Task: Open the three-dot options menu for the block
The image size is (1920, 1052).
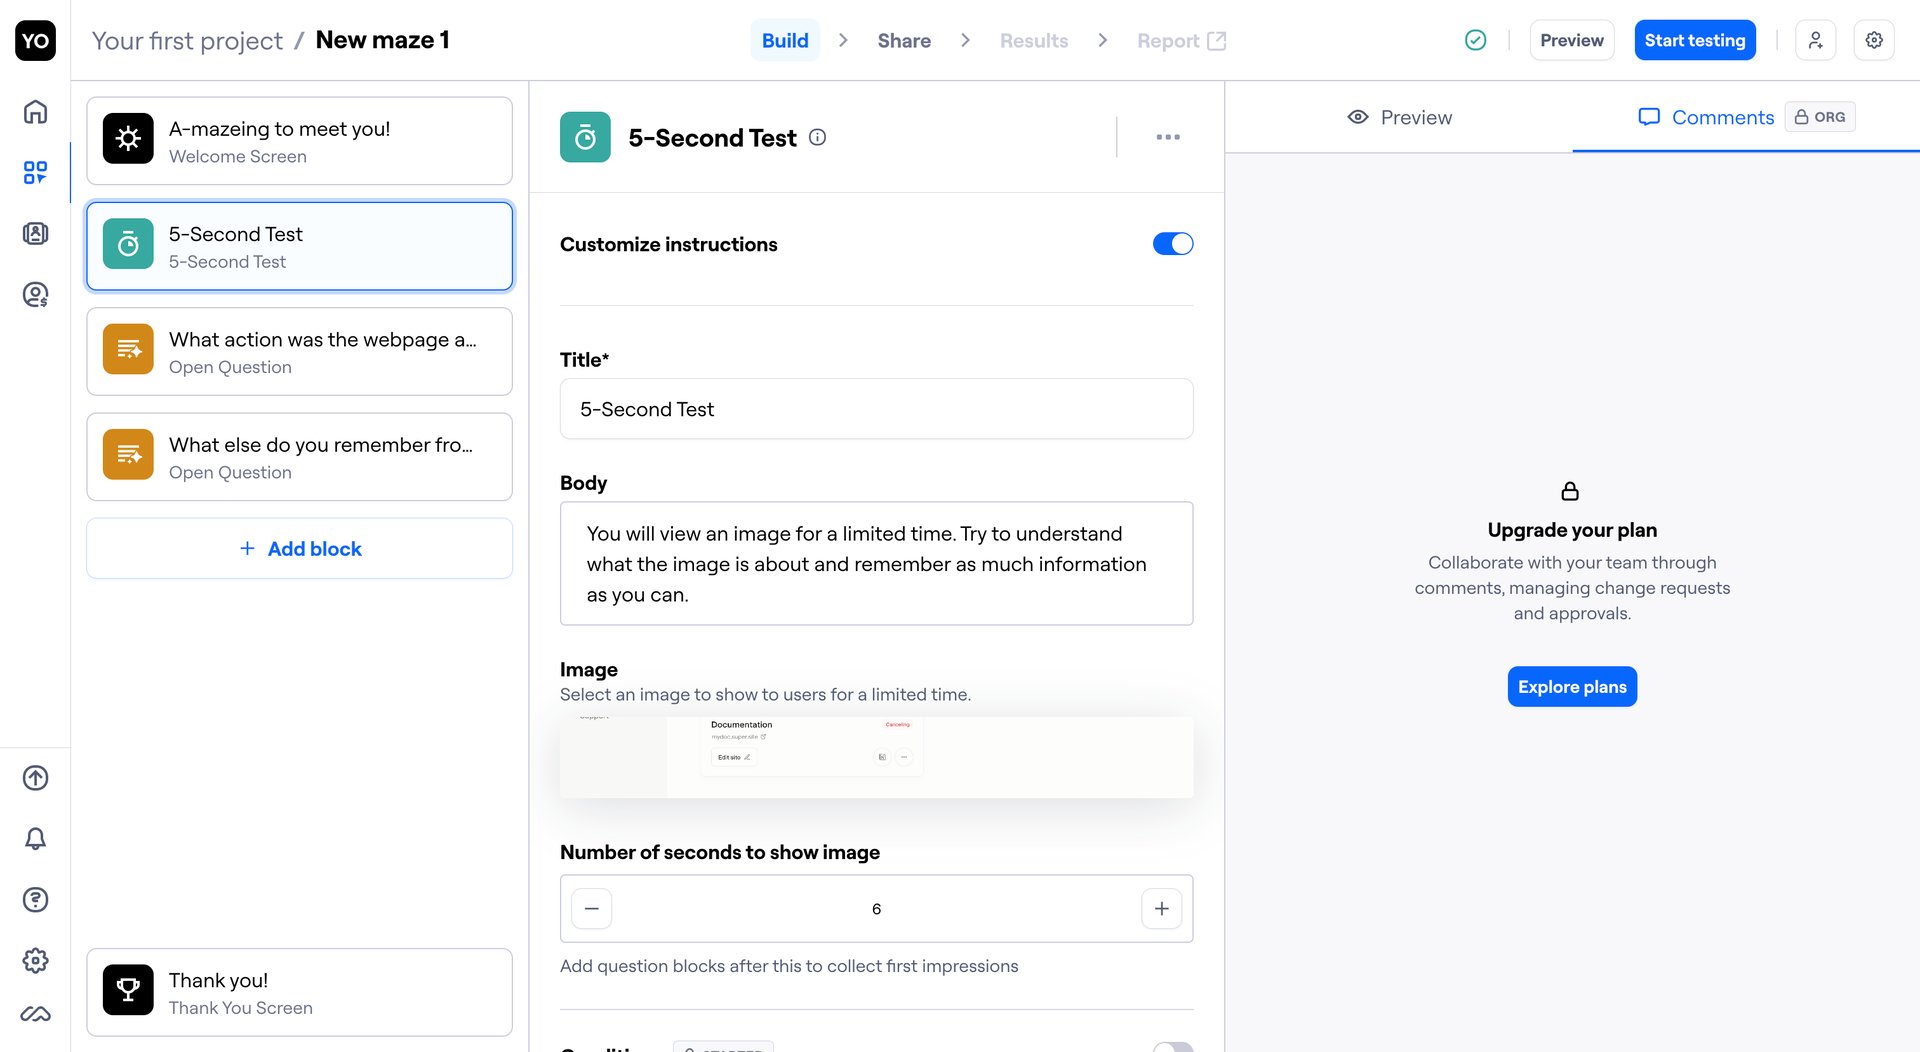Action: coord(1167,137)
